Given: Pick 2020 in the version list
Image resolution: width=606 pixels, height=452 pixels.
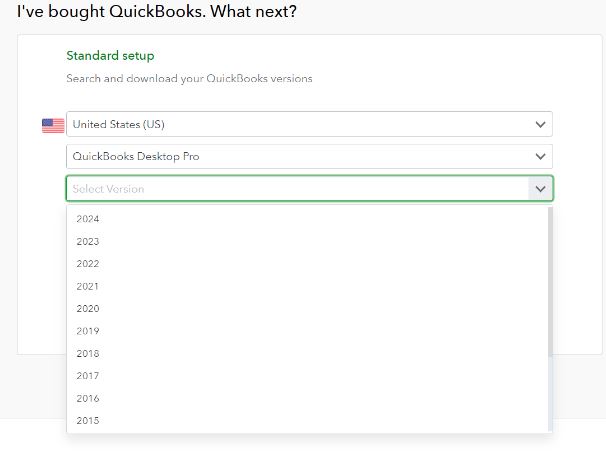Looking at the screenshot, I should point(307,309).
